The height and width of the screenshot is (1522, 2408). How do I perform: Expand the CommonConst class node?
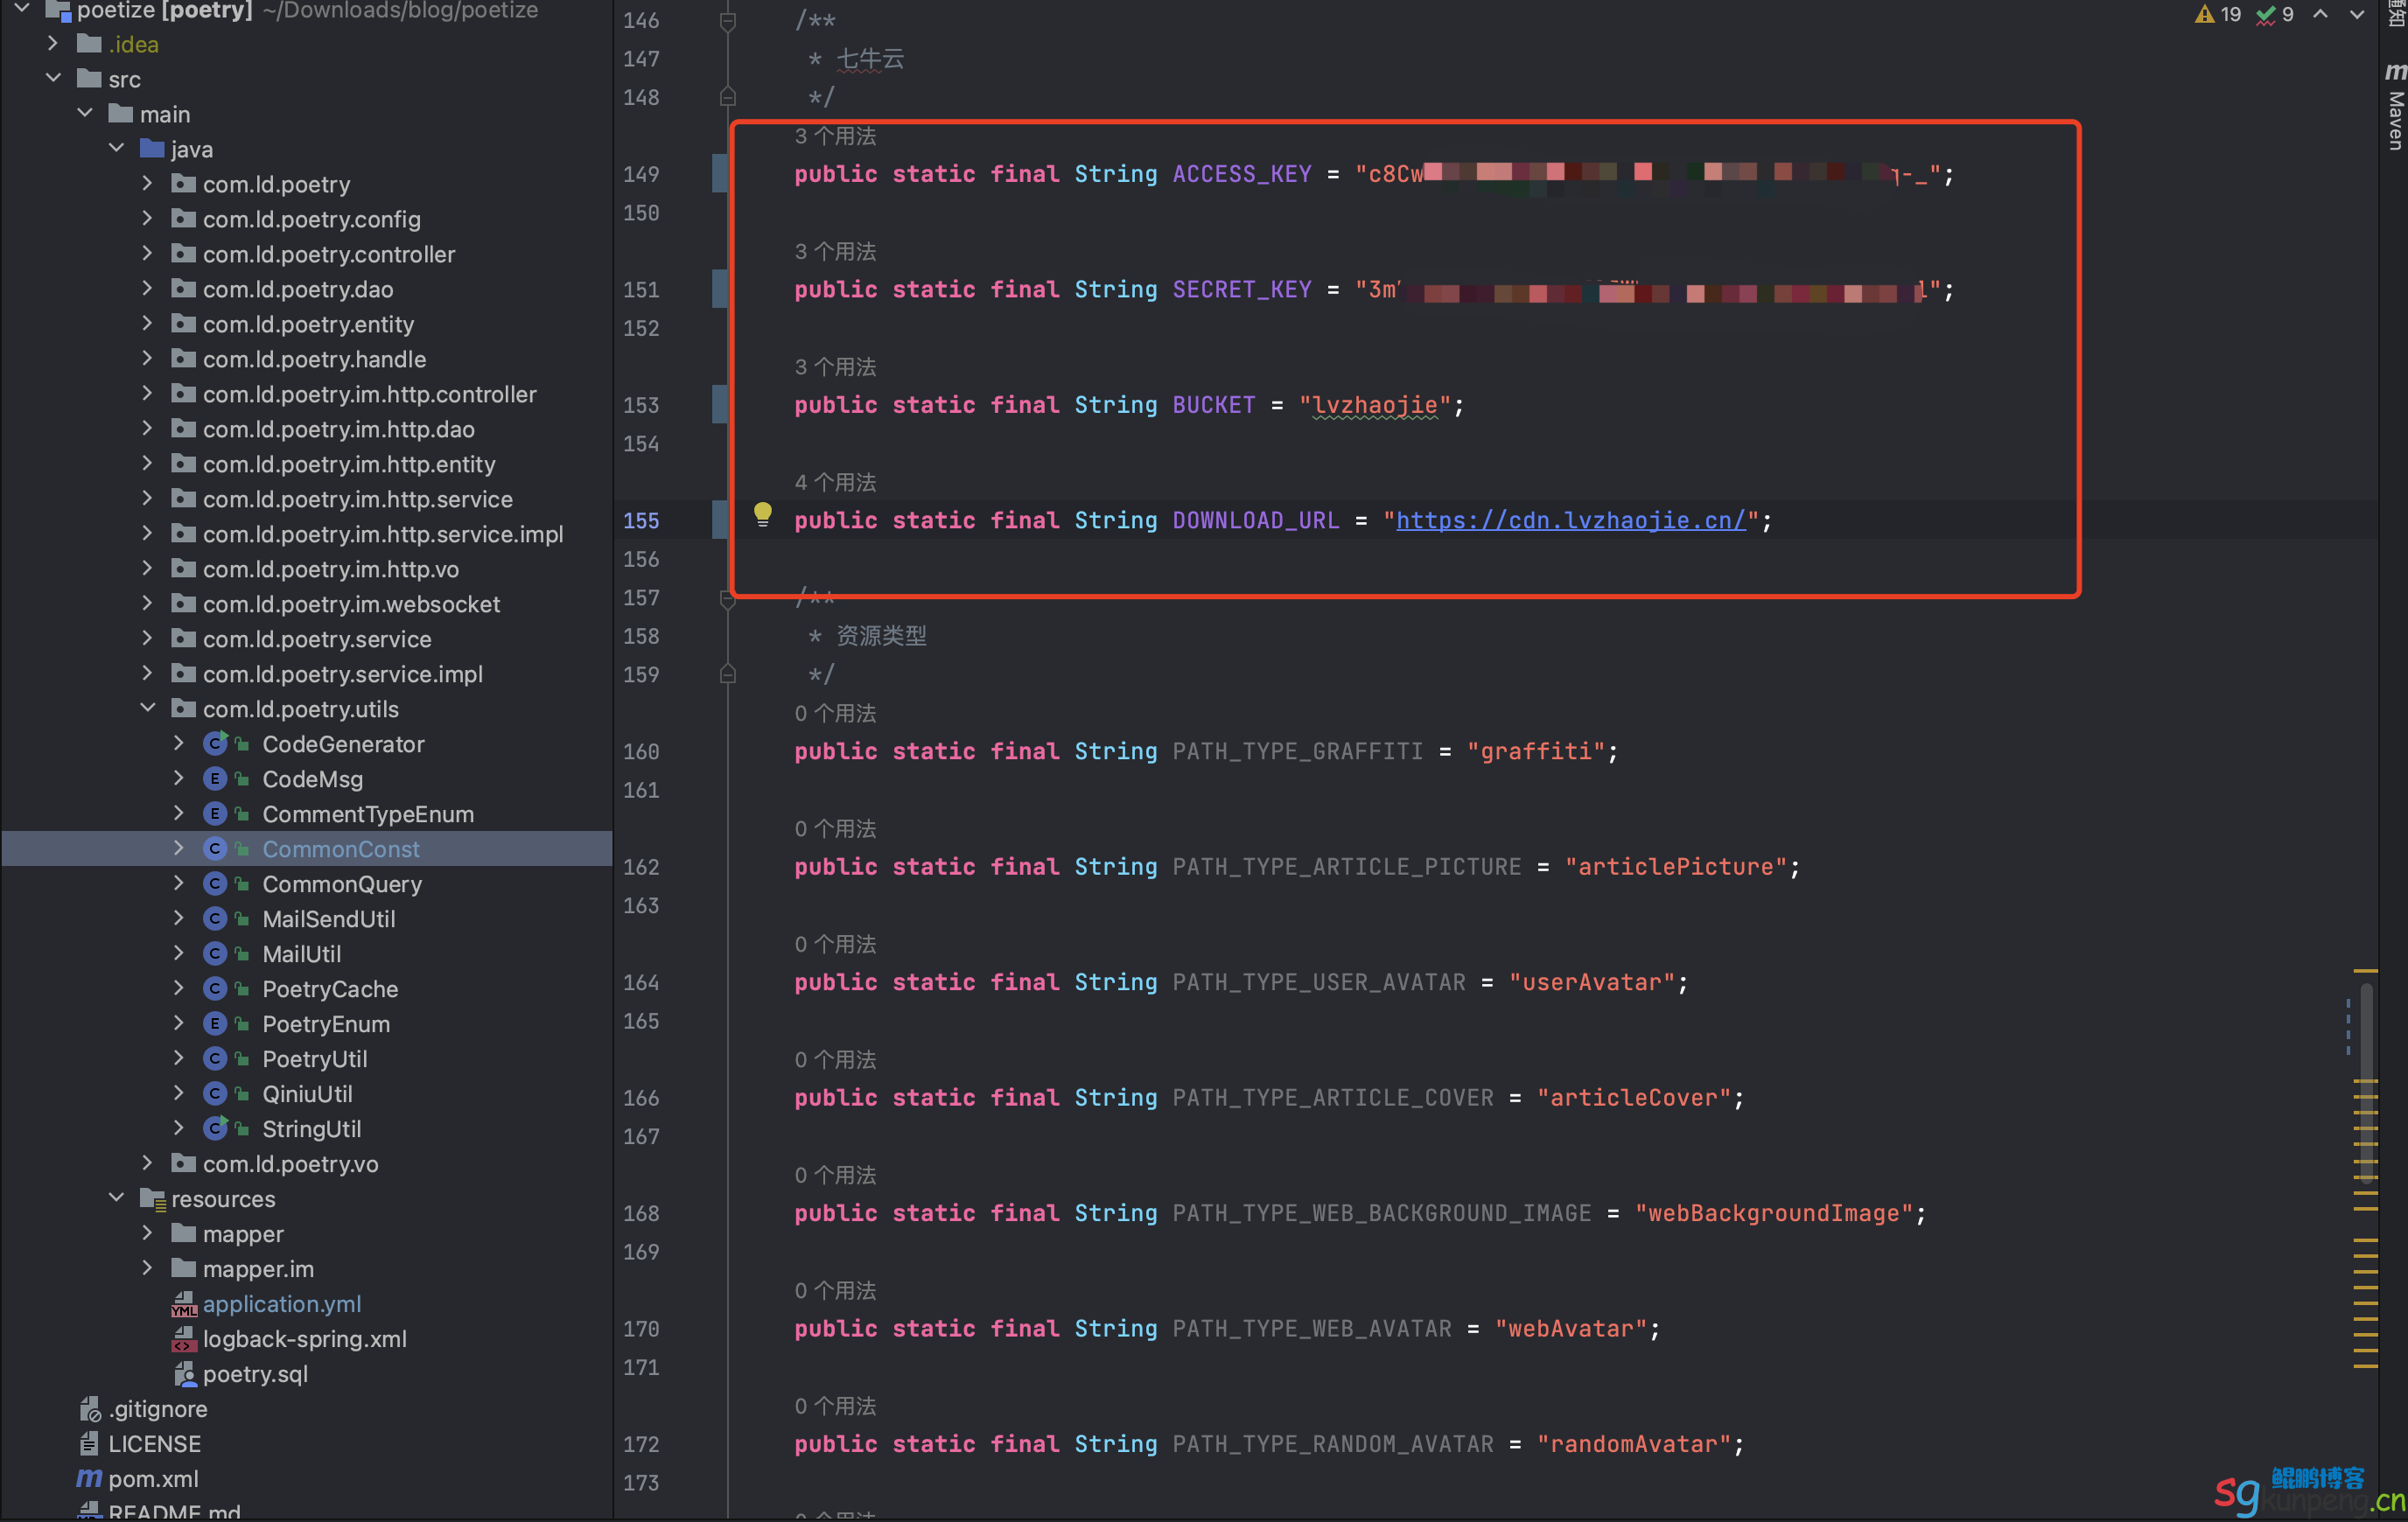click(x=179, y=848)
